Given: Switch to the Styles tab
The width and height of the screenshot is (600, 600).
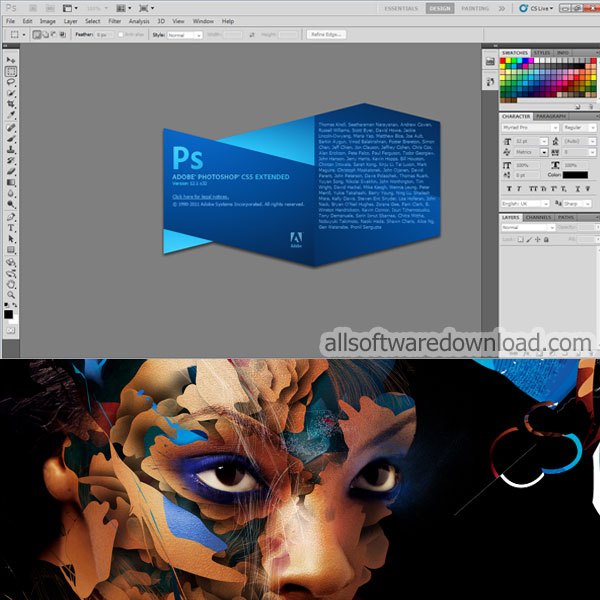Looking at the screenshot, I should point(542,53).
